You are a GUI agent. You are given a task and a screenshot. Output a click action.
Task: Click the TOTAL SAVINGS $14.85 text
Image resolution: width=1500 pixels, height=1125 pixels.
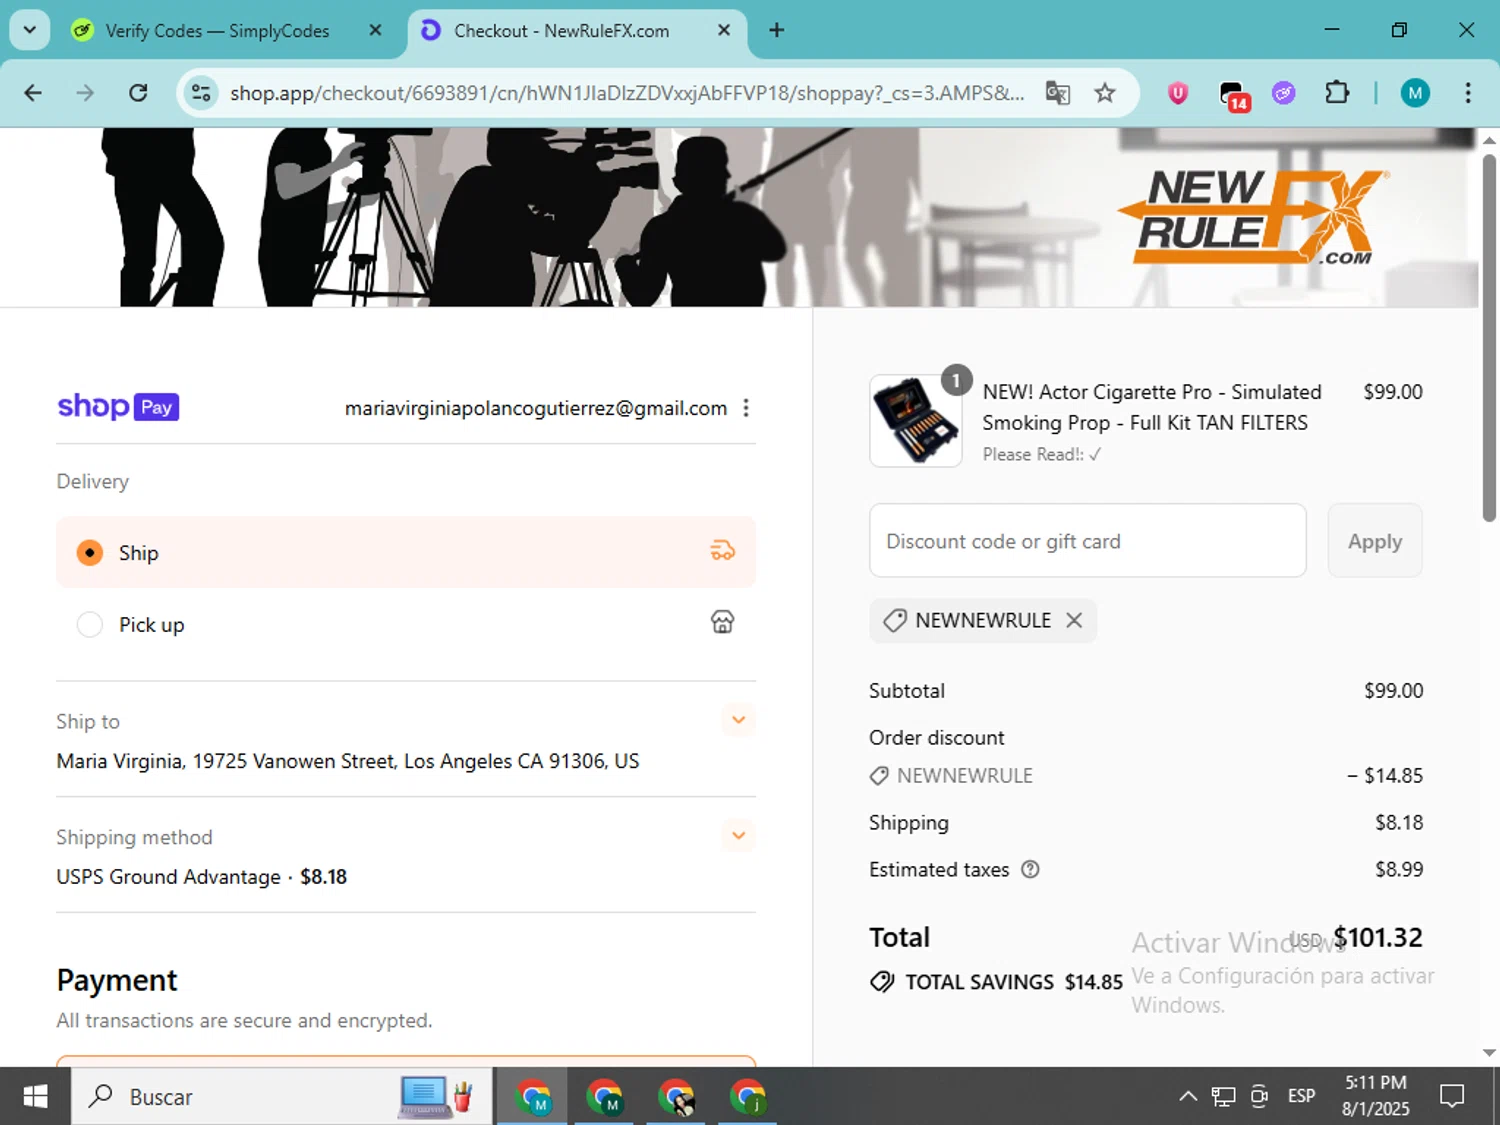click(x=1014, y=982)
